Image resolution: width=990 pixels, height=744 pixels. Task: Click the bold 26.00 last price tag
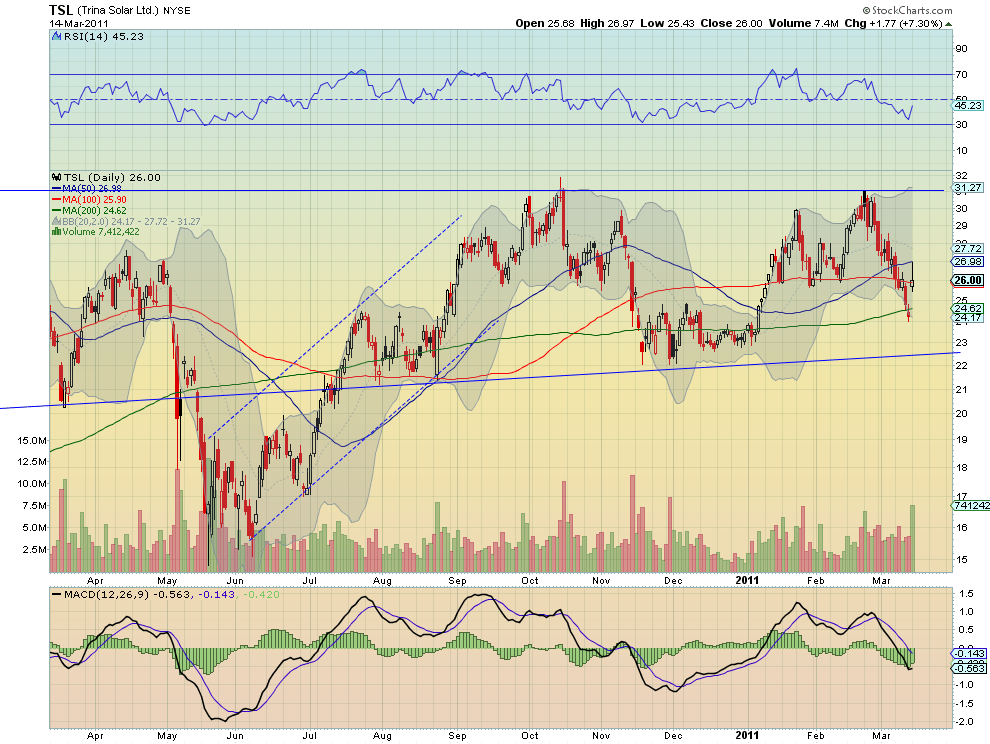pos(968,280)
